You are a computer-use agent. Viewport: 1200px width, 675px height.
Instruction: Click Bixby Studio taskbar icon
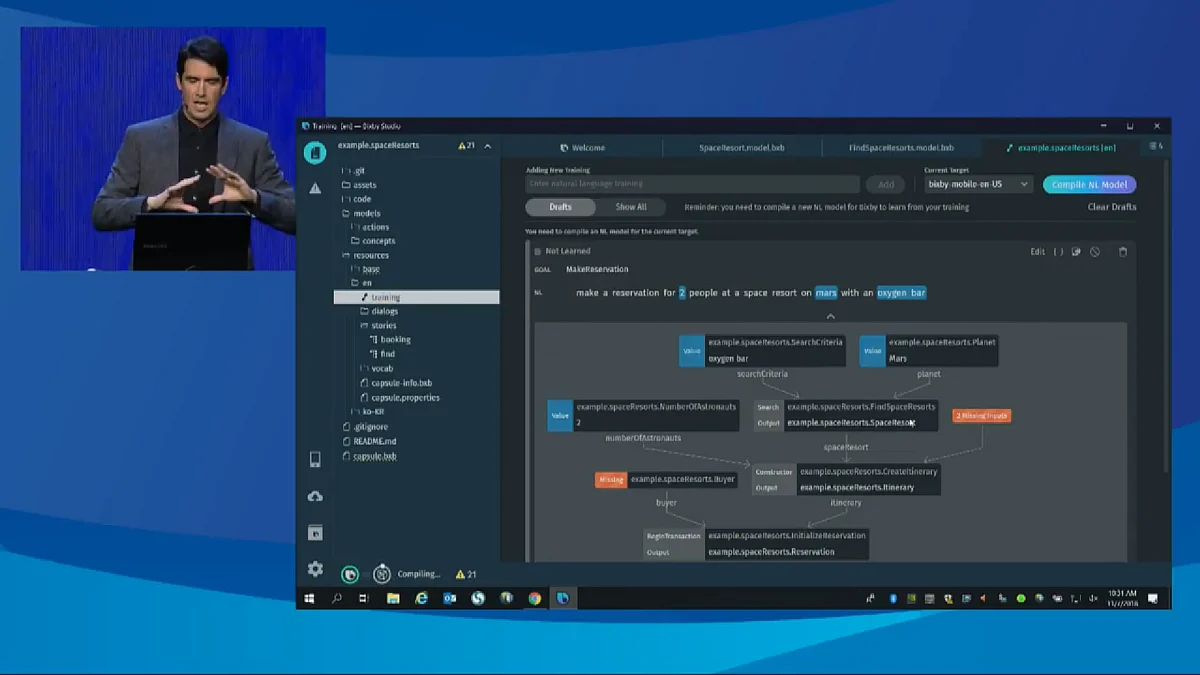pyautogui.click(x=563, y=598)
